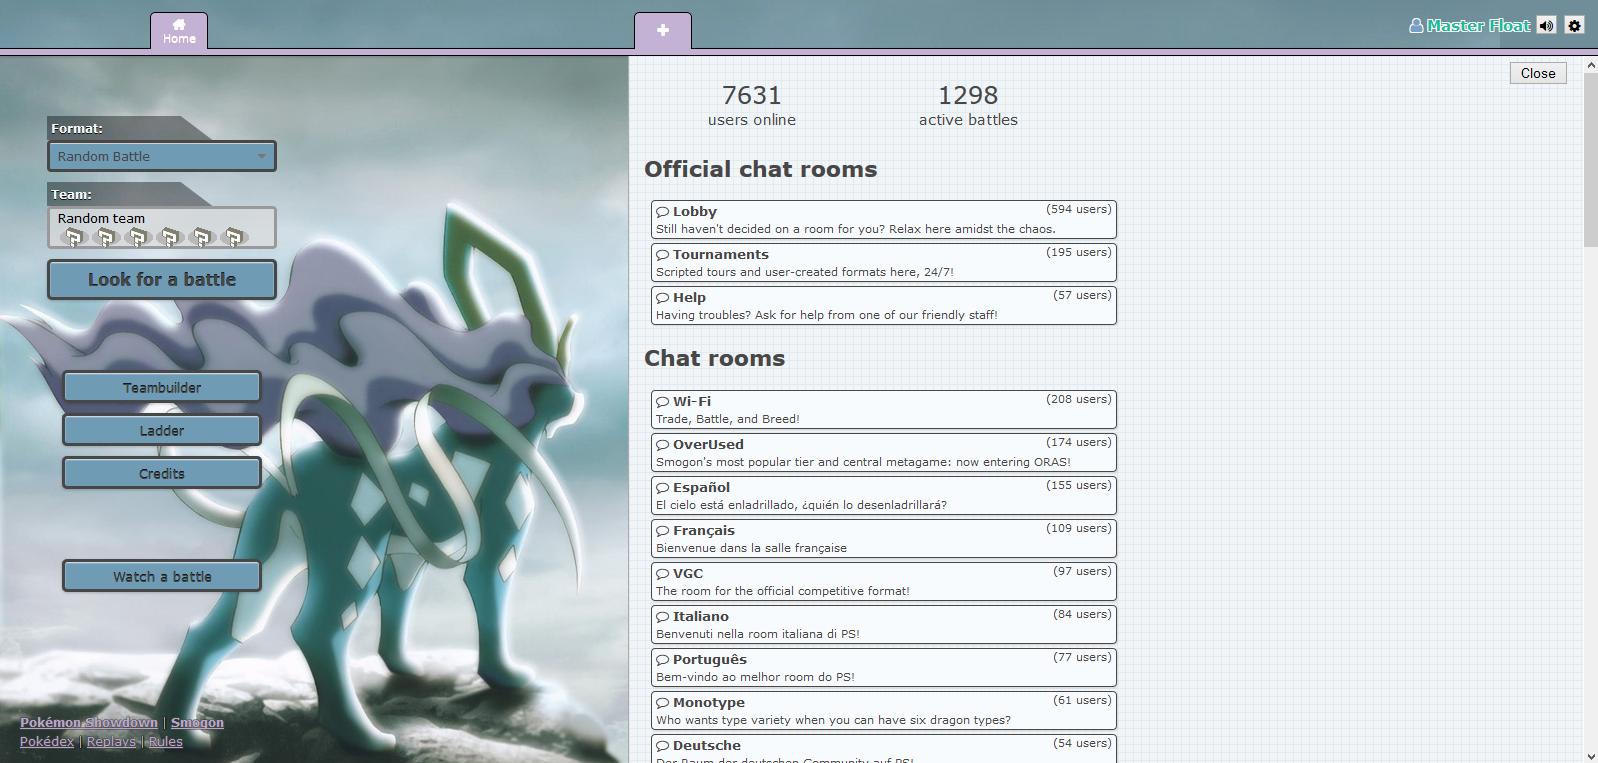Show the Credits
This screenshot has width=1598, height=763.
click(x=162, y=473)
